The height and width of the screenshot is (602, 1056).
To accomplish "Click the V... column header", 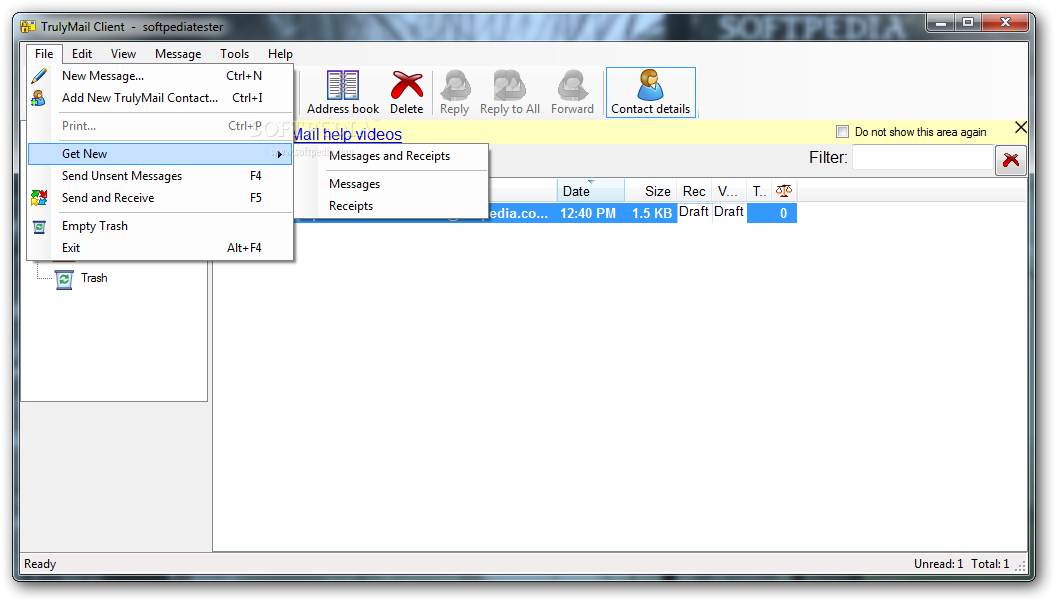I will 729,191.
